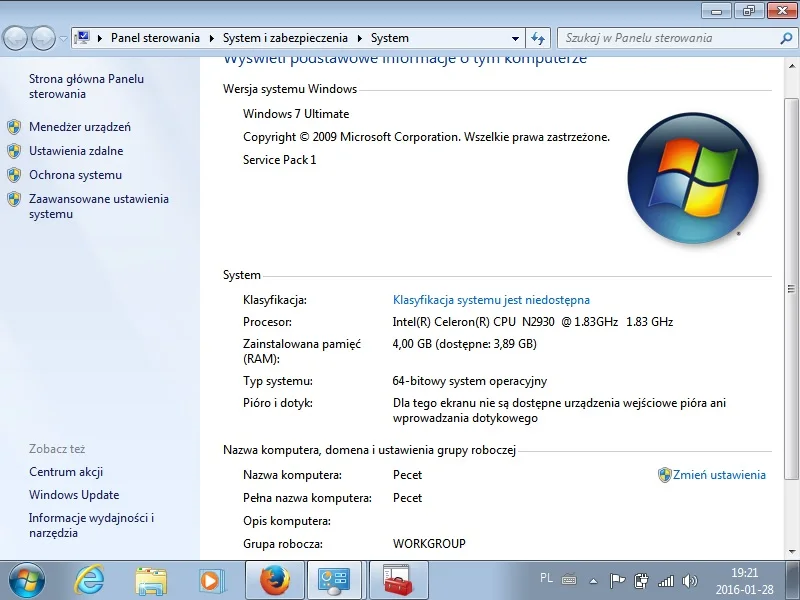The width and height of the screenshot is (800, 600).
Task: Click the network signal strength tray icon
Action: click(665, 579)
